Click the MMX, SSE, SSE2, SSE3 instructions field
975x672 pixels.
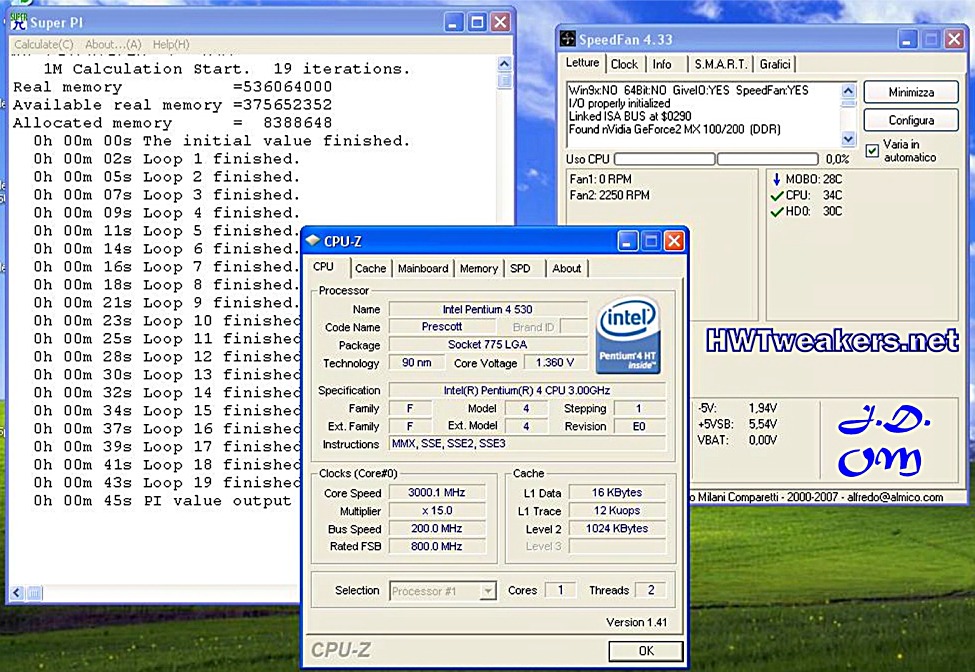click(x=527, y=444)
